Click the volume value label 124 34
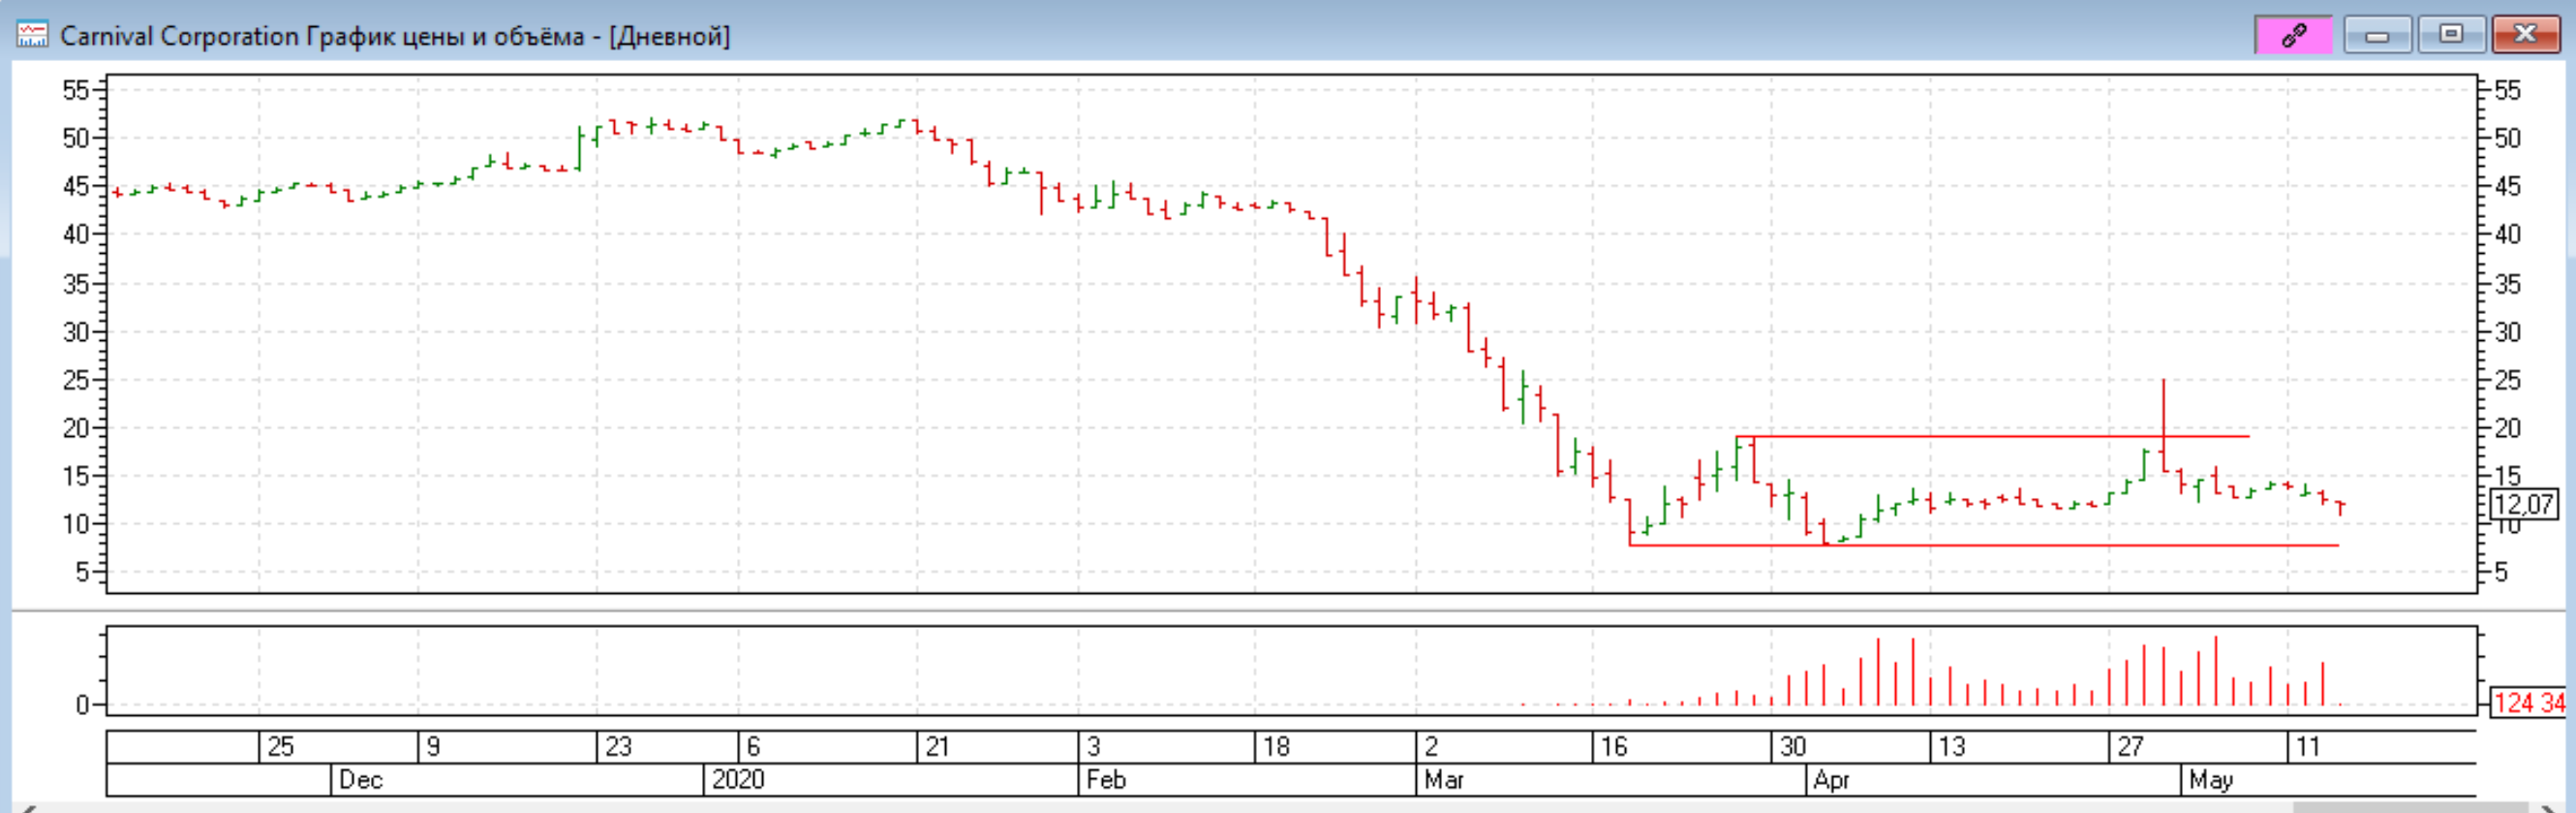2576x813 pixels. (2528, 703)
